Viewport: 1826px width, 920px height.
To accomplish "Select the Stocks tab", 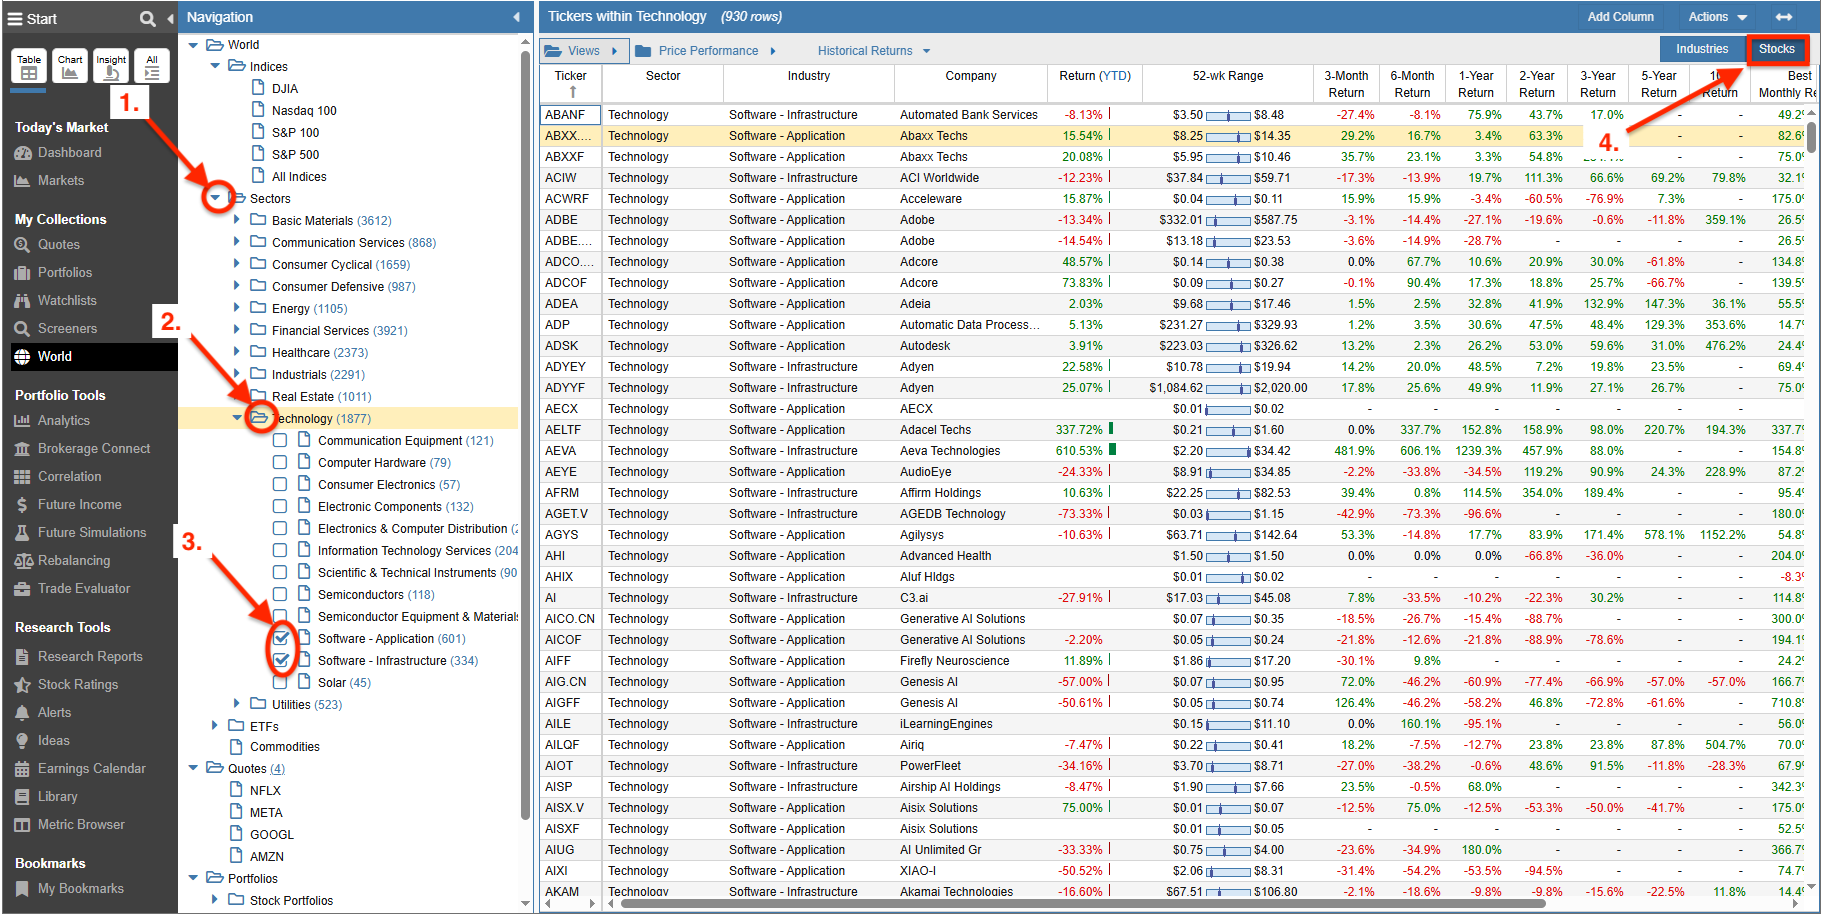I will tap(1777, 49).
